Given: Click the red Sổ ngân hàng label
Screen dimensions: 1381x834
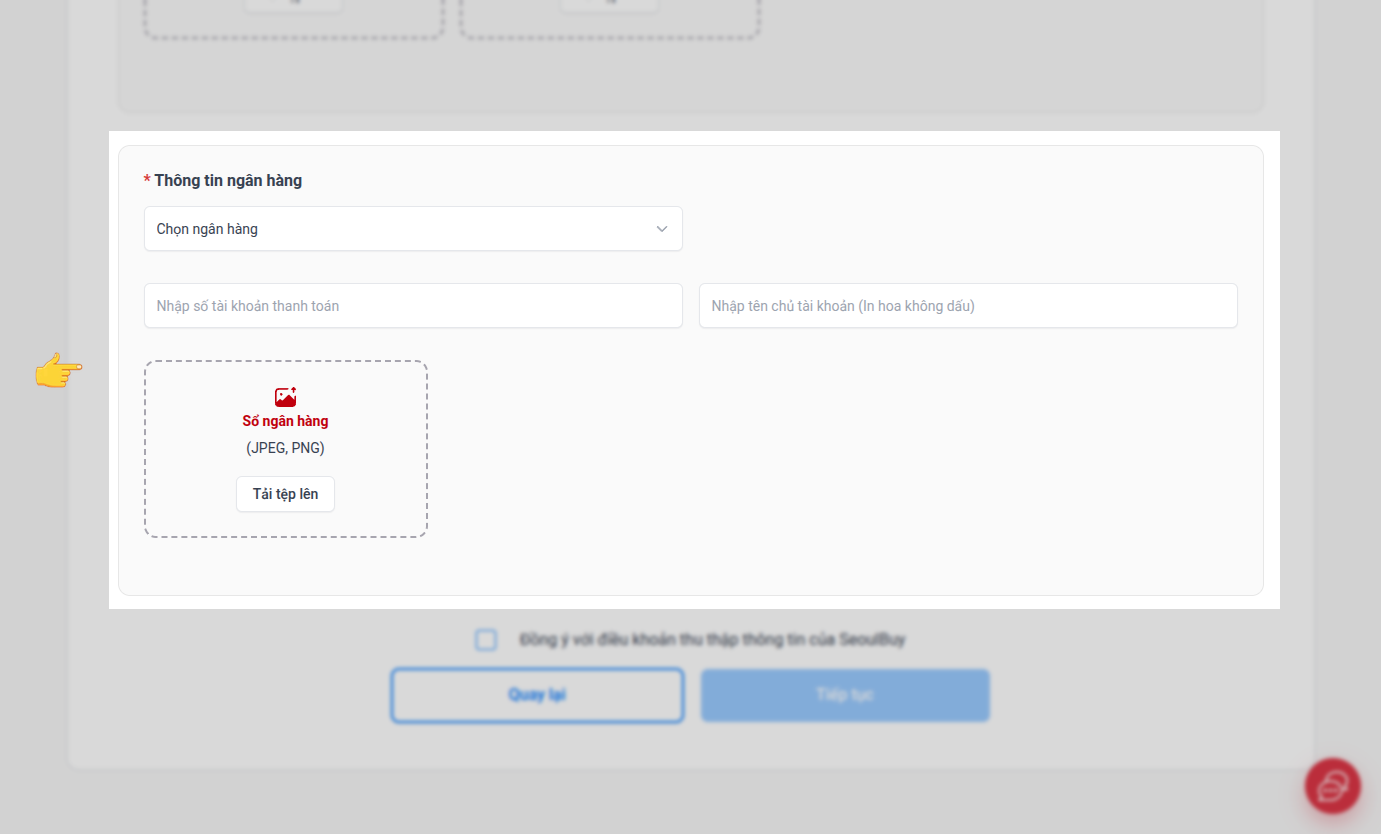Looking at the screenshot, I should pyautogui.click(x=285, y=421).
